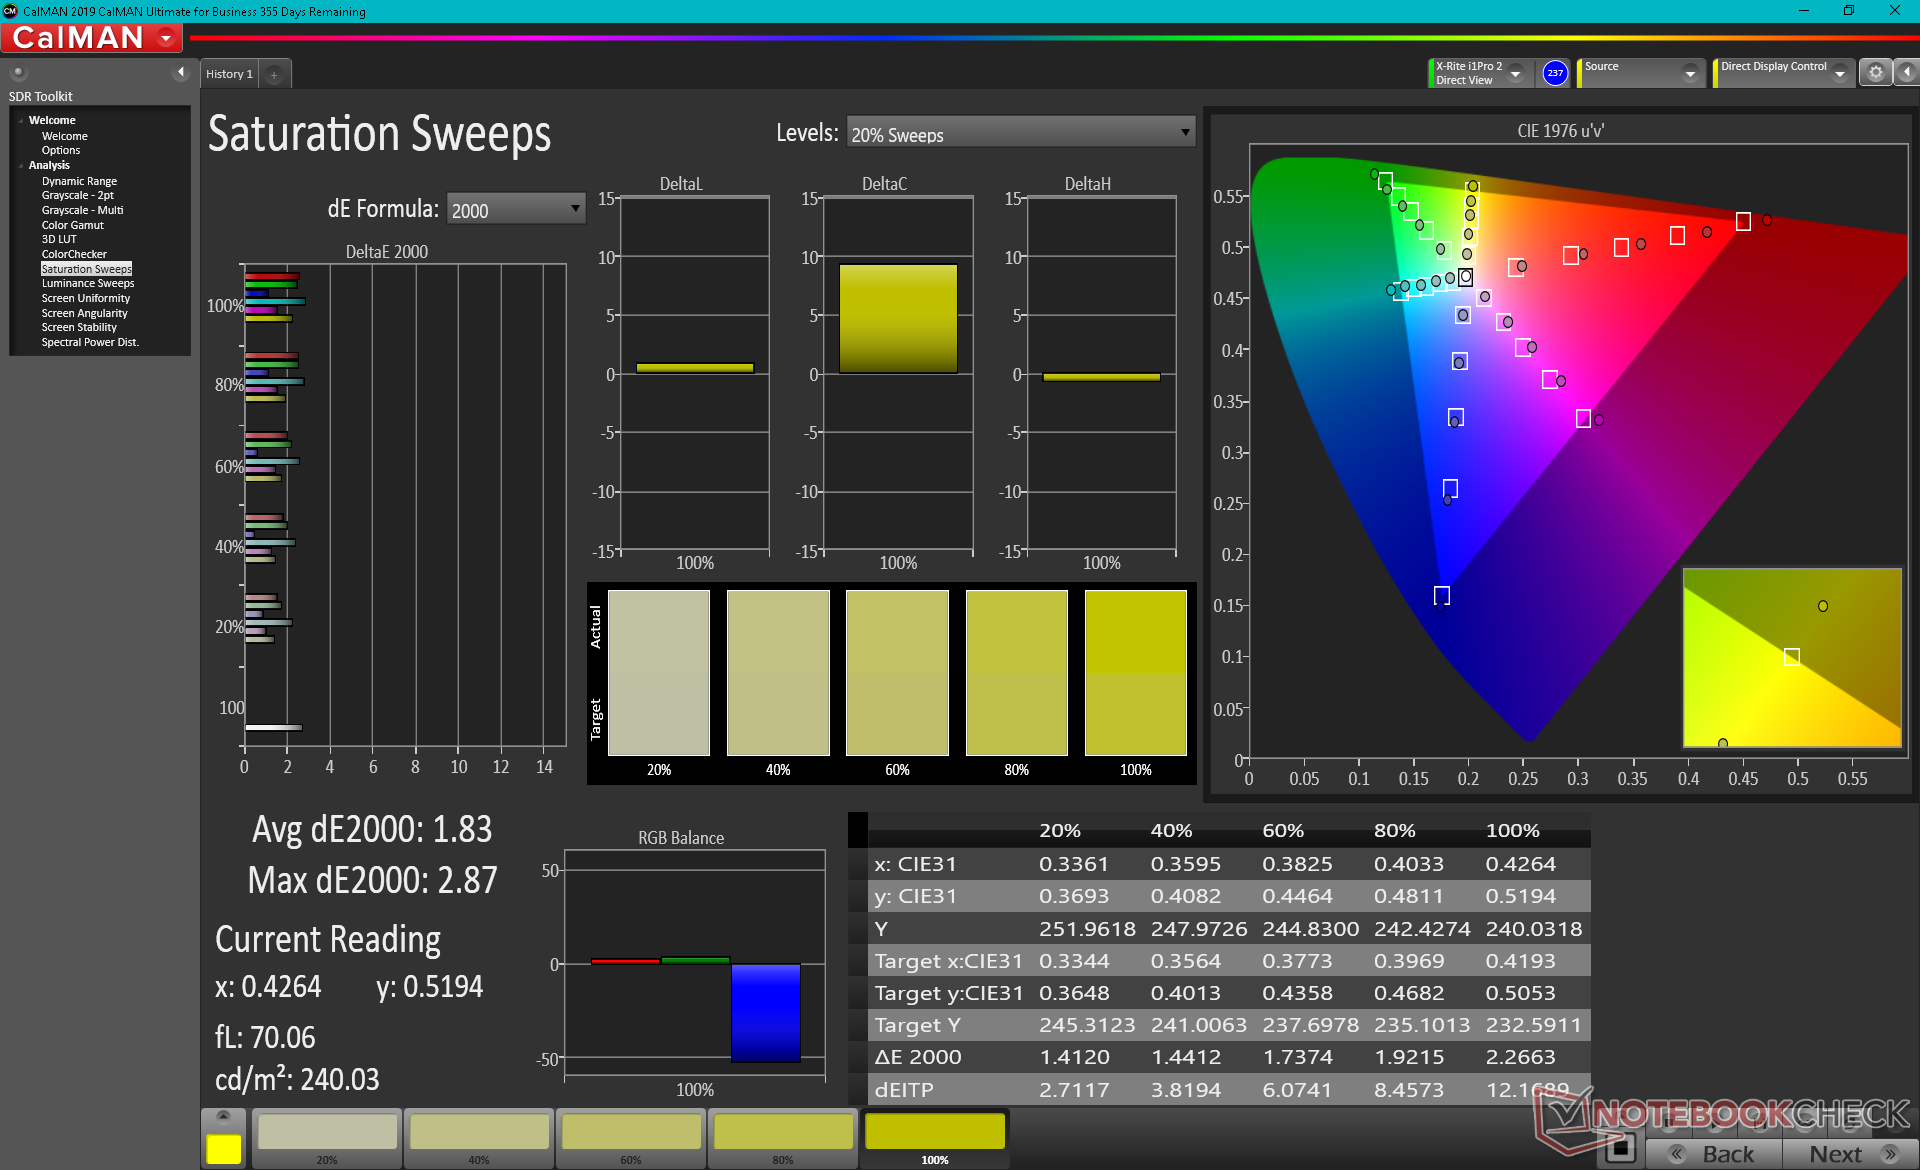
Task: Select Luminance Sweeps in the sidebar
Action: pyautogui.click(x=87, y=284)
